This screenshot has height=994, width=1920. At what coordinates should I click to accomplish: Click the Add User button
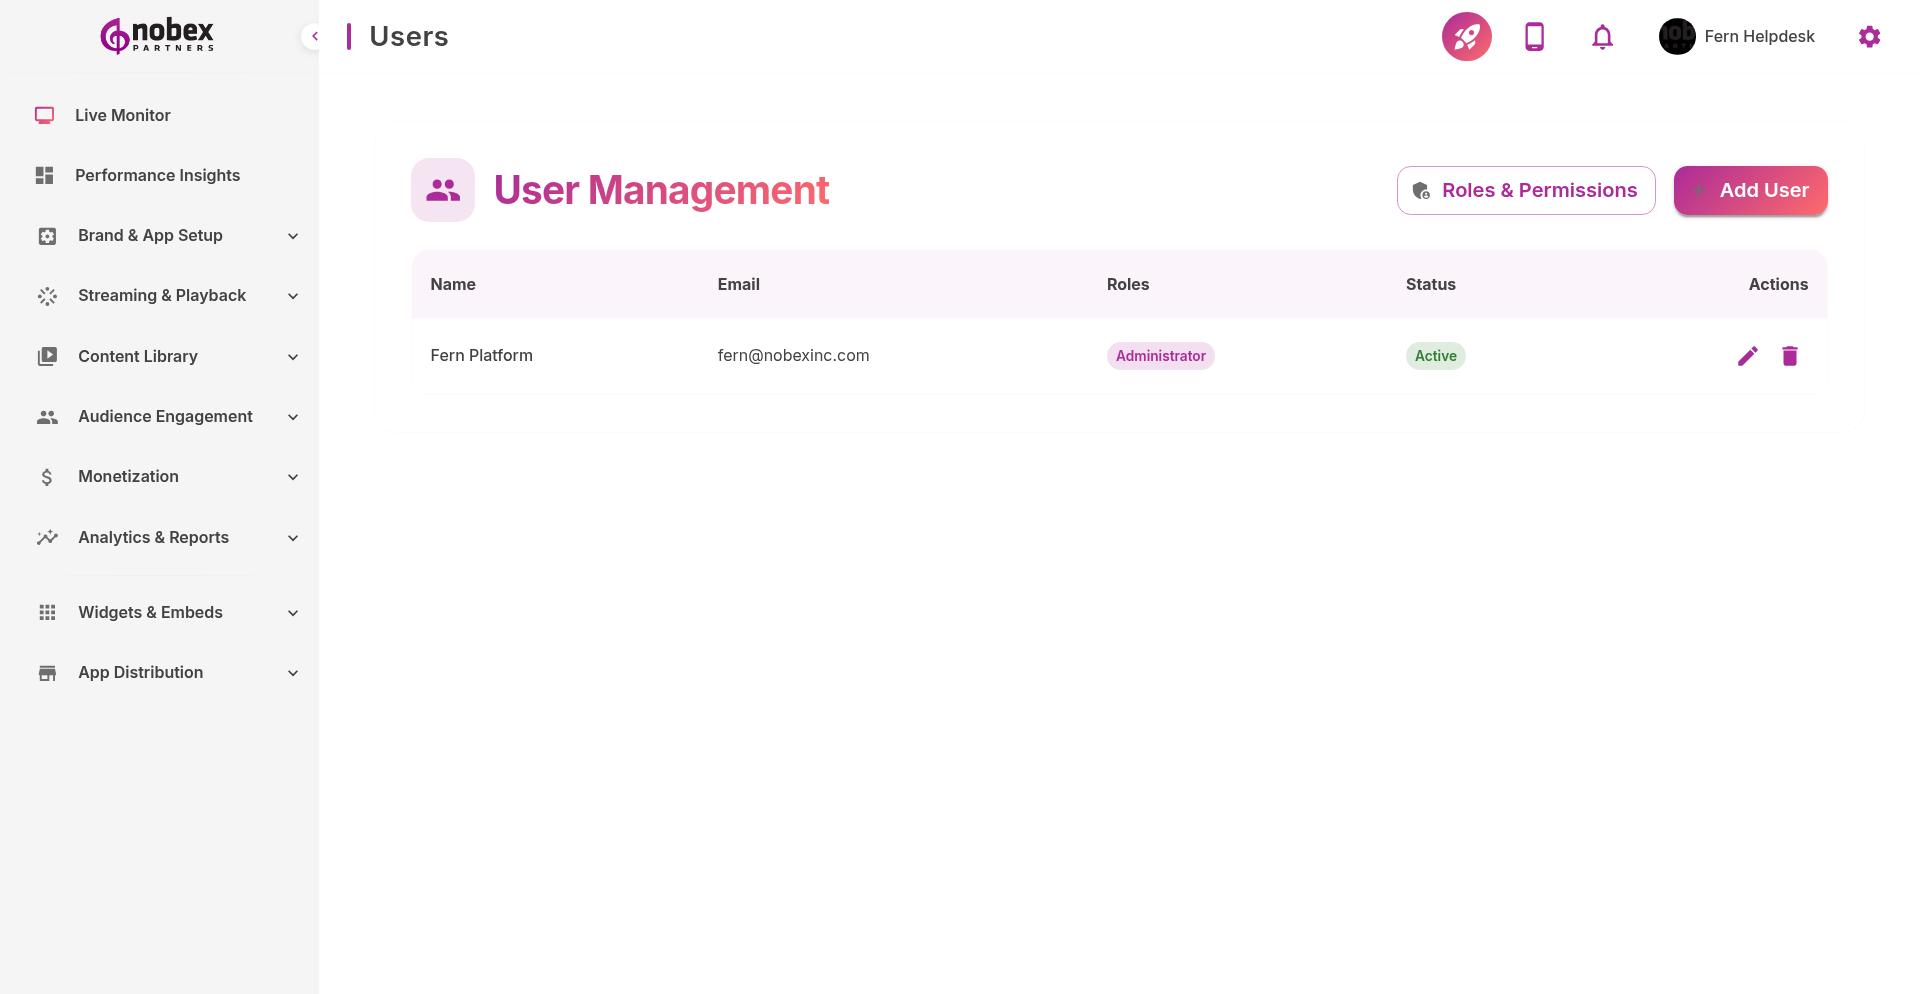(1750, 190)
